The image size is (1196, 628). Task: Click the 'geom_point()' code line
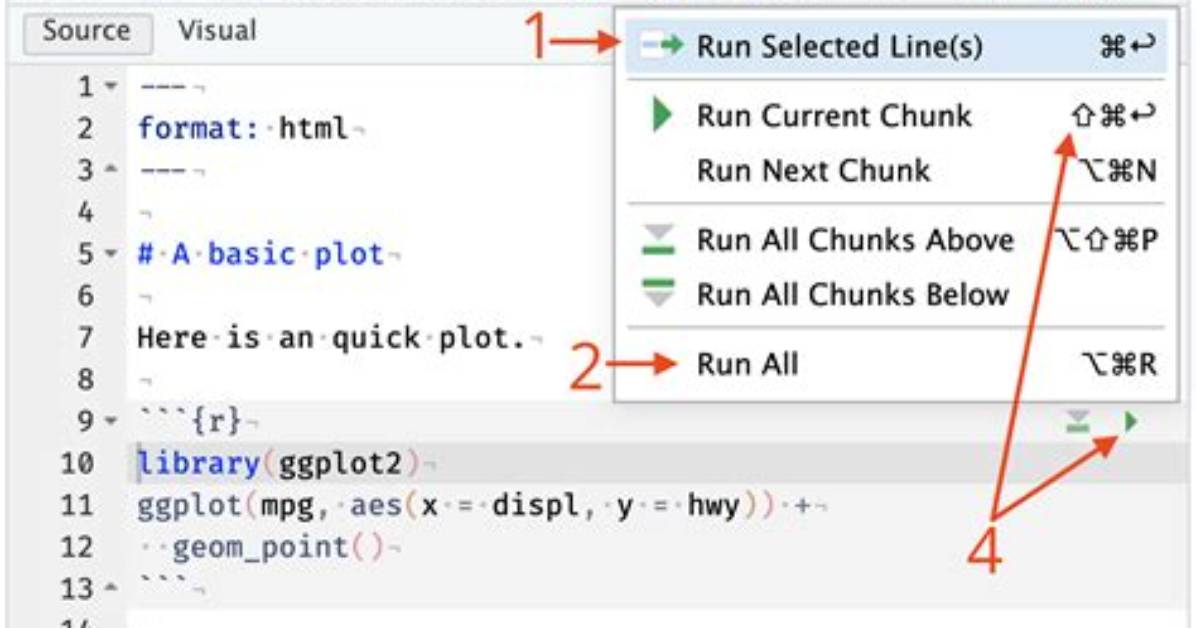278,546
